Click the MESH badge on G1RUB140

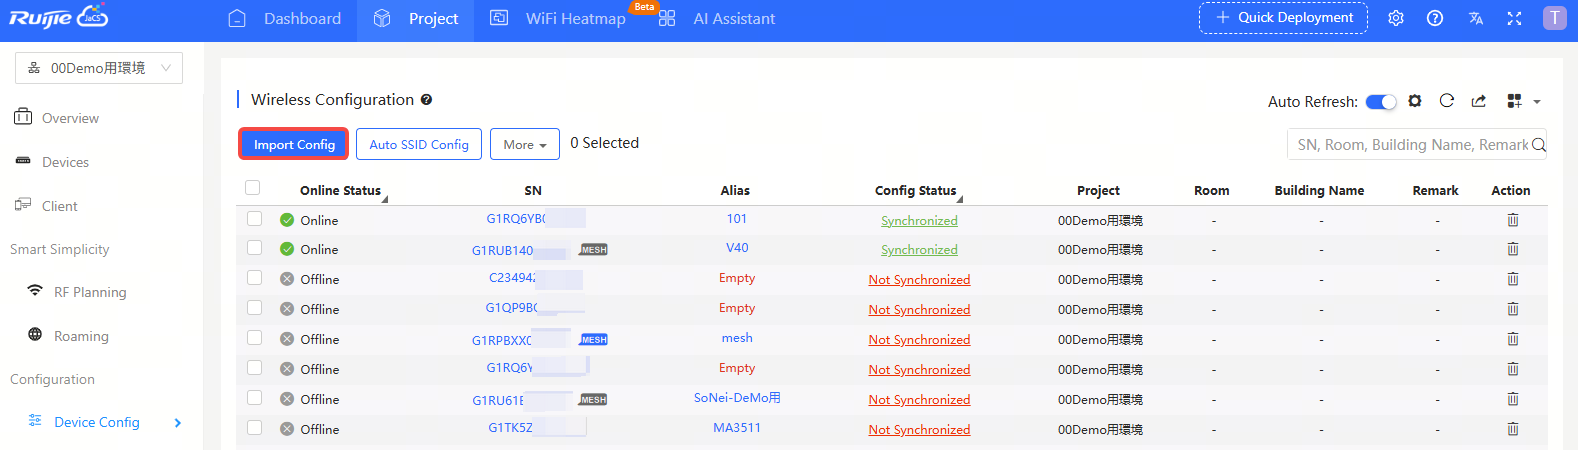point(594,250)
